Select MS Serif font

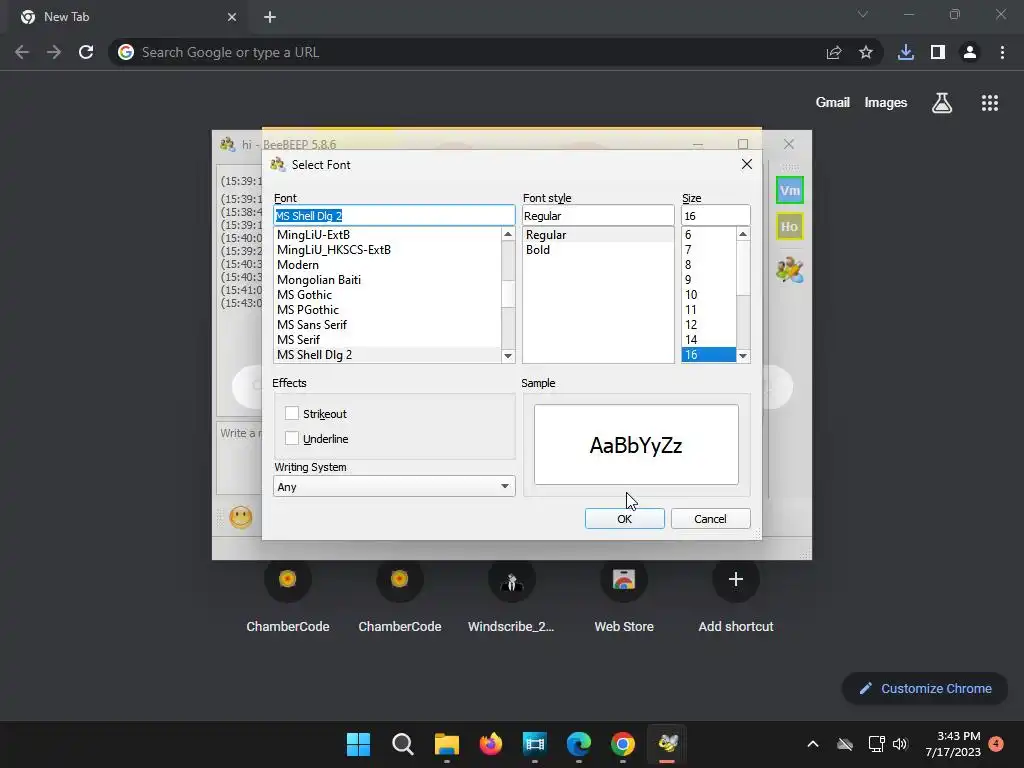click(x=388, y=340)
